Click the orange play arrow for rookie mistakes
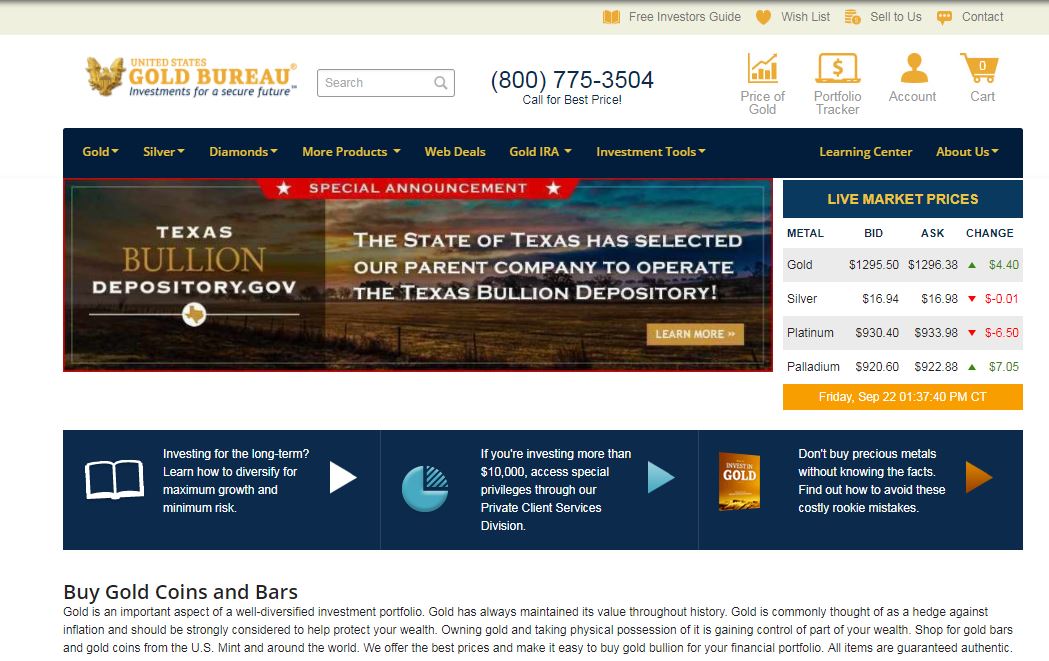 tap(978, 478)
